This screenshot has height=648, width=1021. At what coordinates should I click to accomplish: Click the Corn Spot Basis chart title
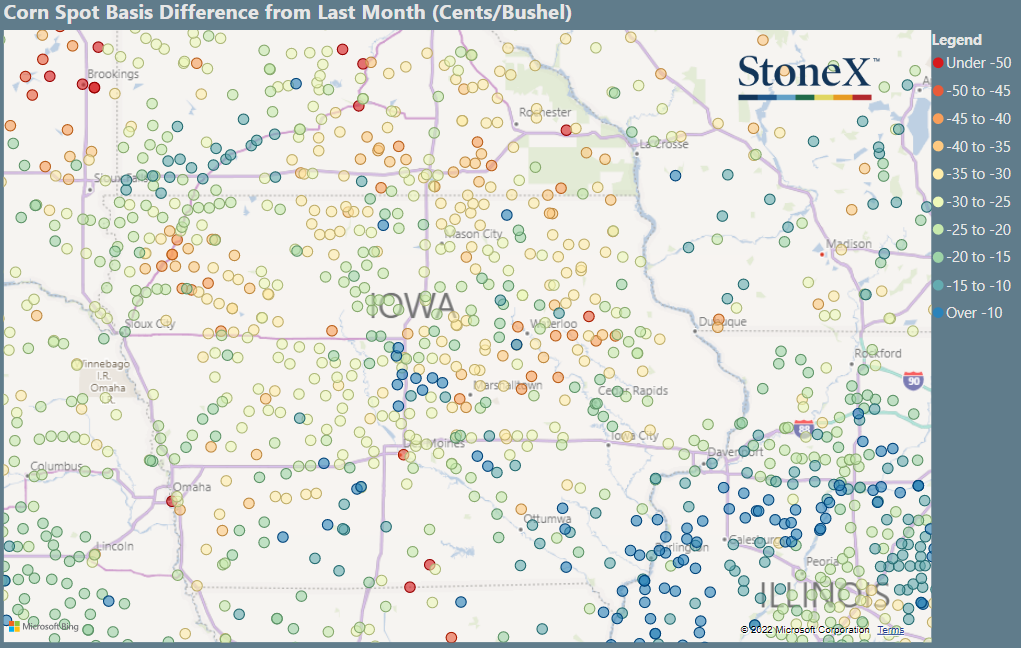click(288, 12)
